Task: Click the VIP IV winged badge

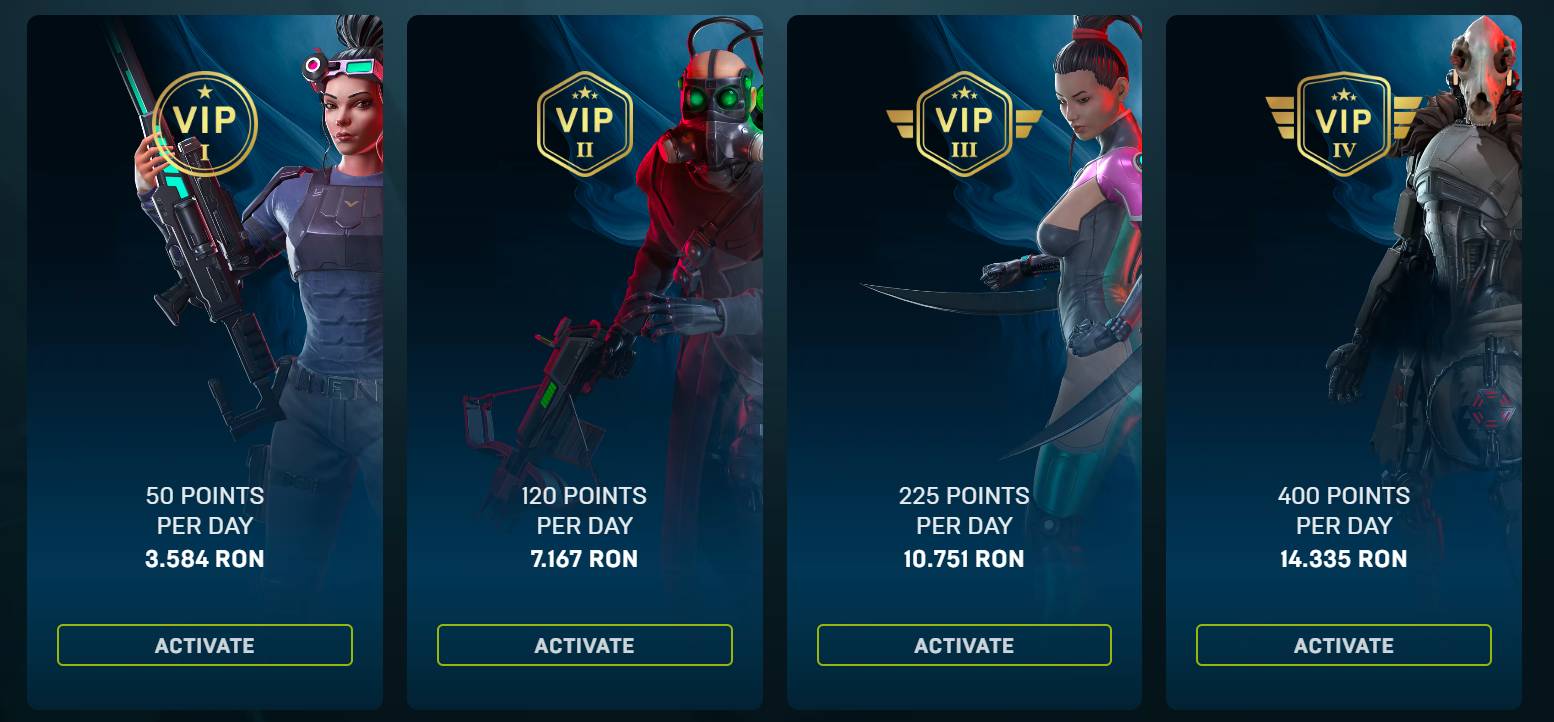Action: point(1343,124)
